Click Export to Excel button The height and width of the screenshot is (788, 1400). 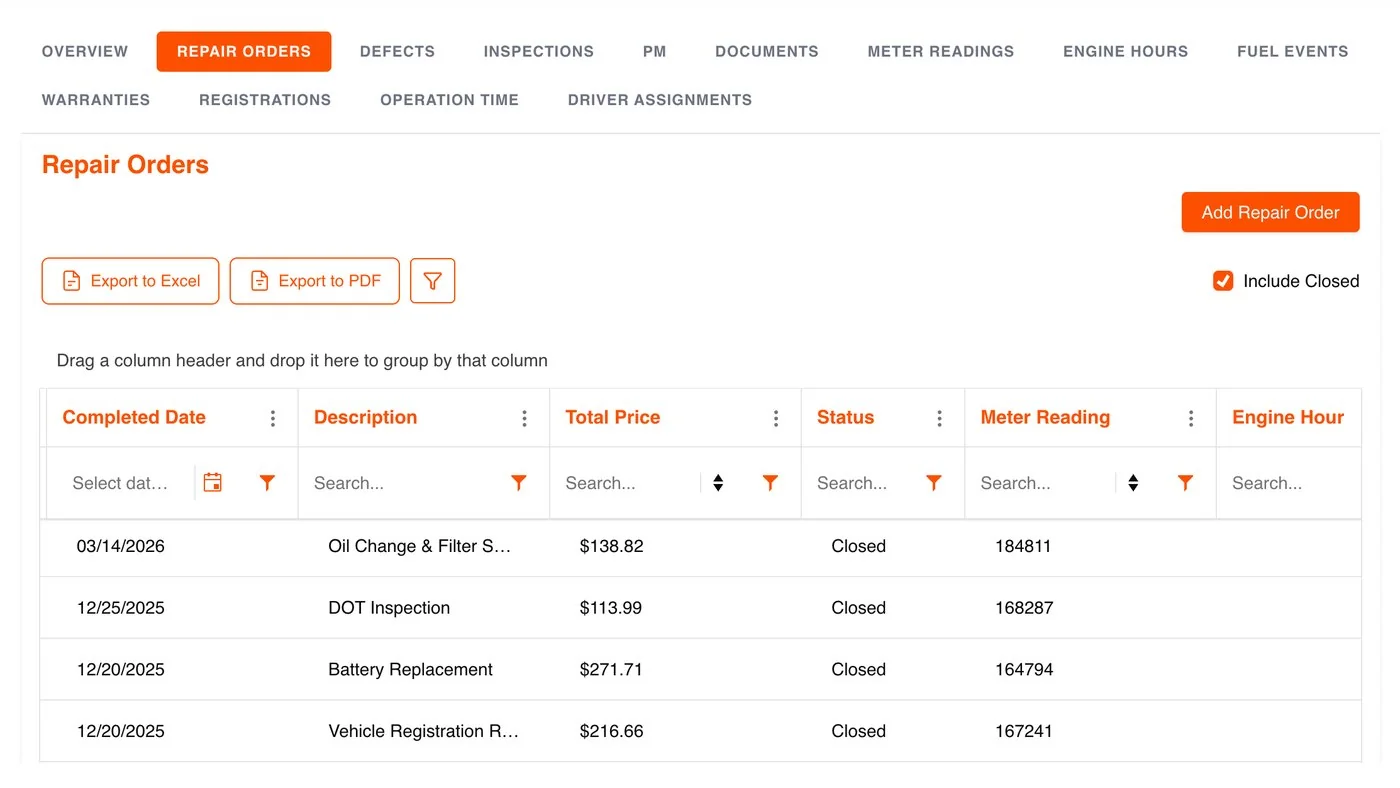click(x=130, y=281)
